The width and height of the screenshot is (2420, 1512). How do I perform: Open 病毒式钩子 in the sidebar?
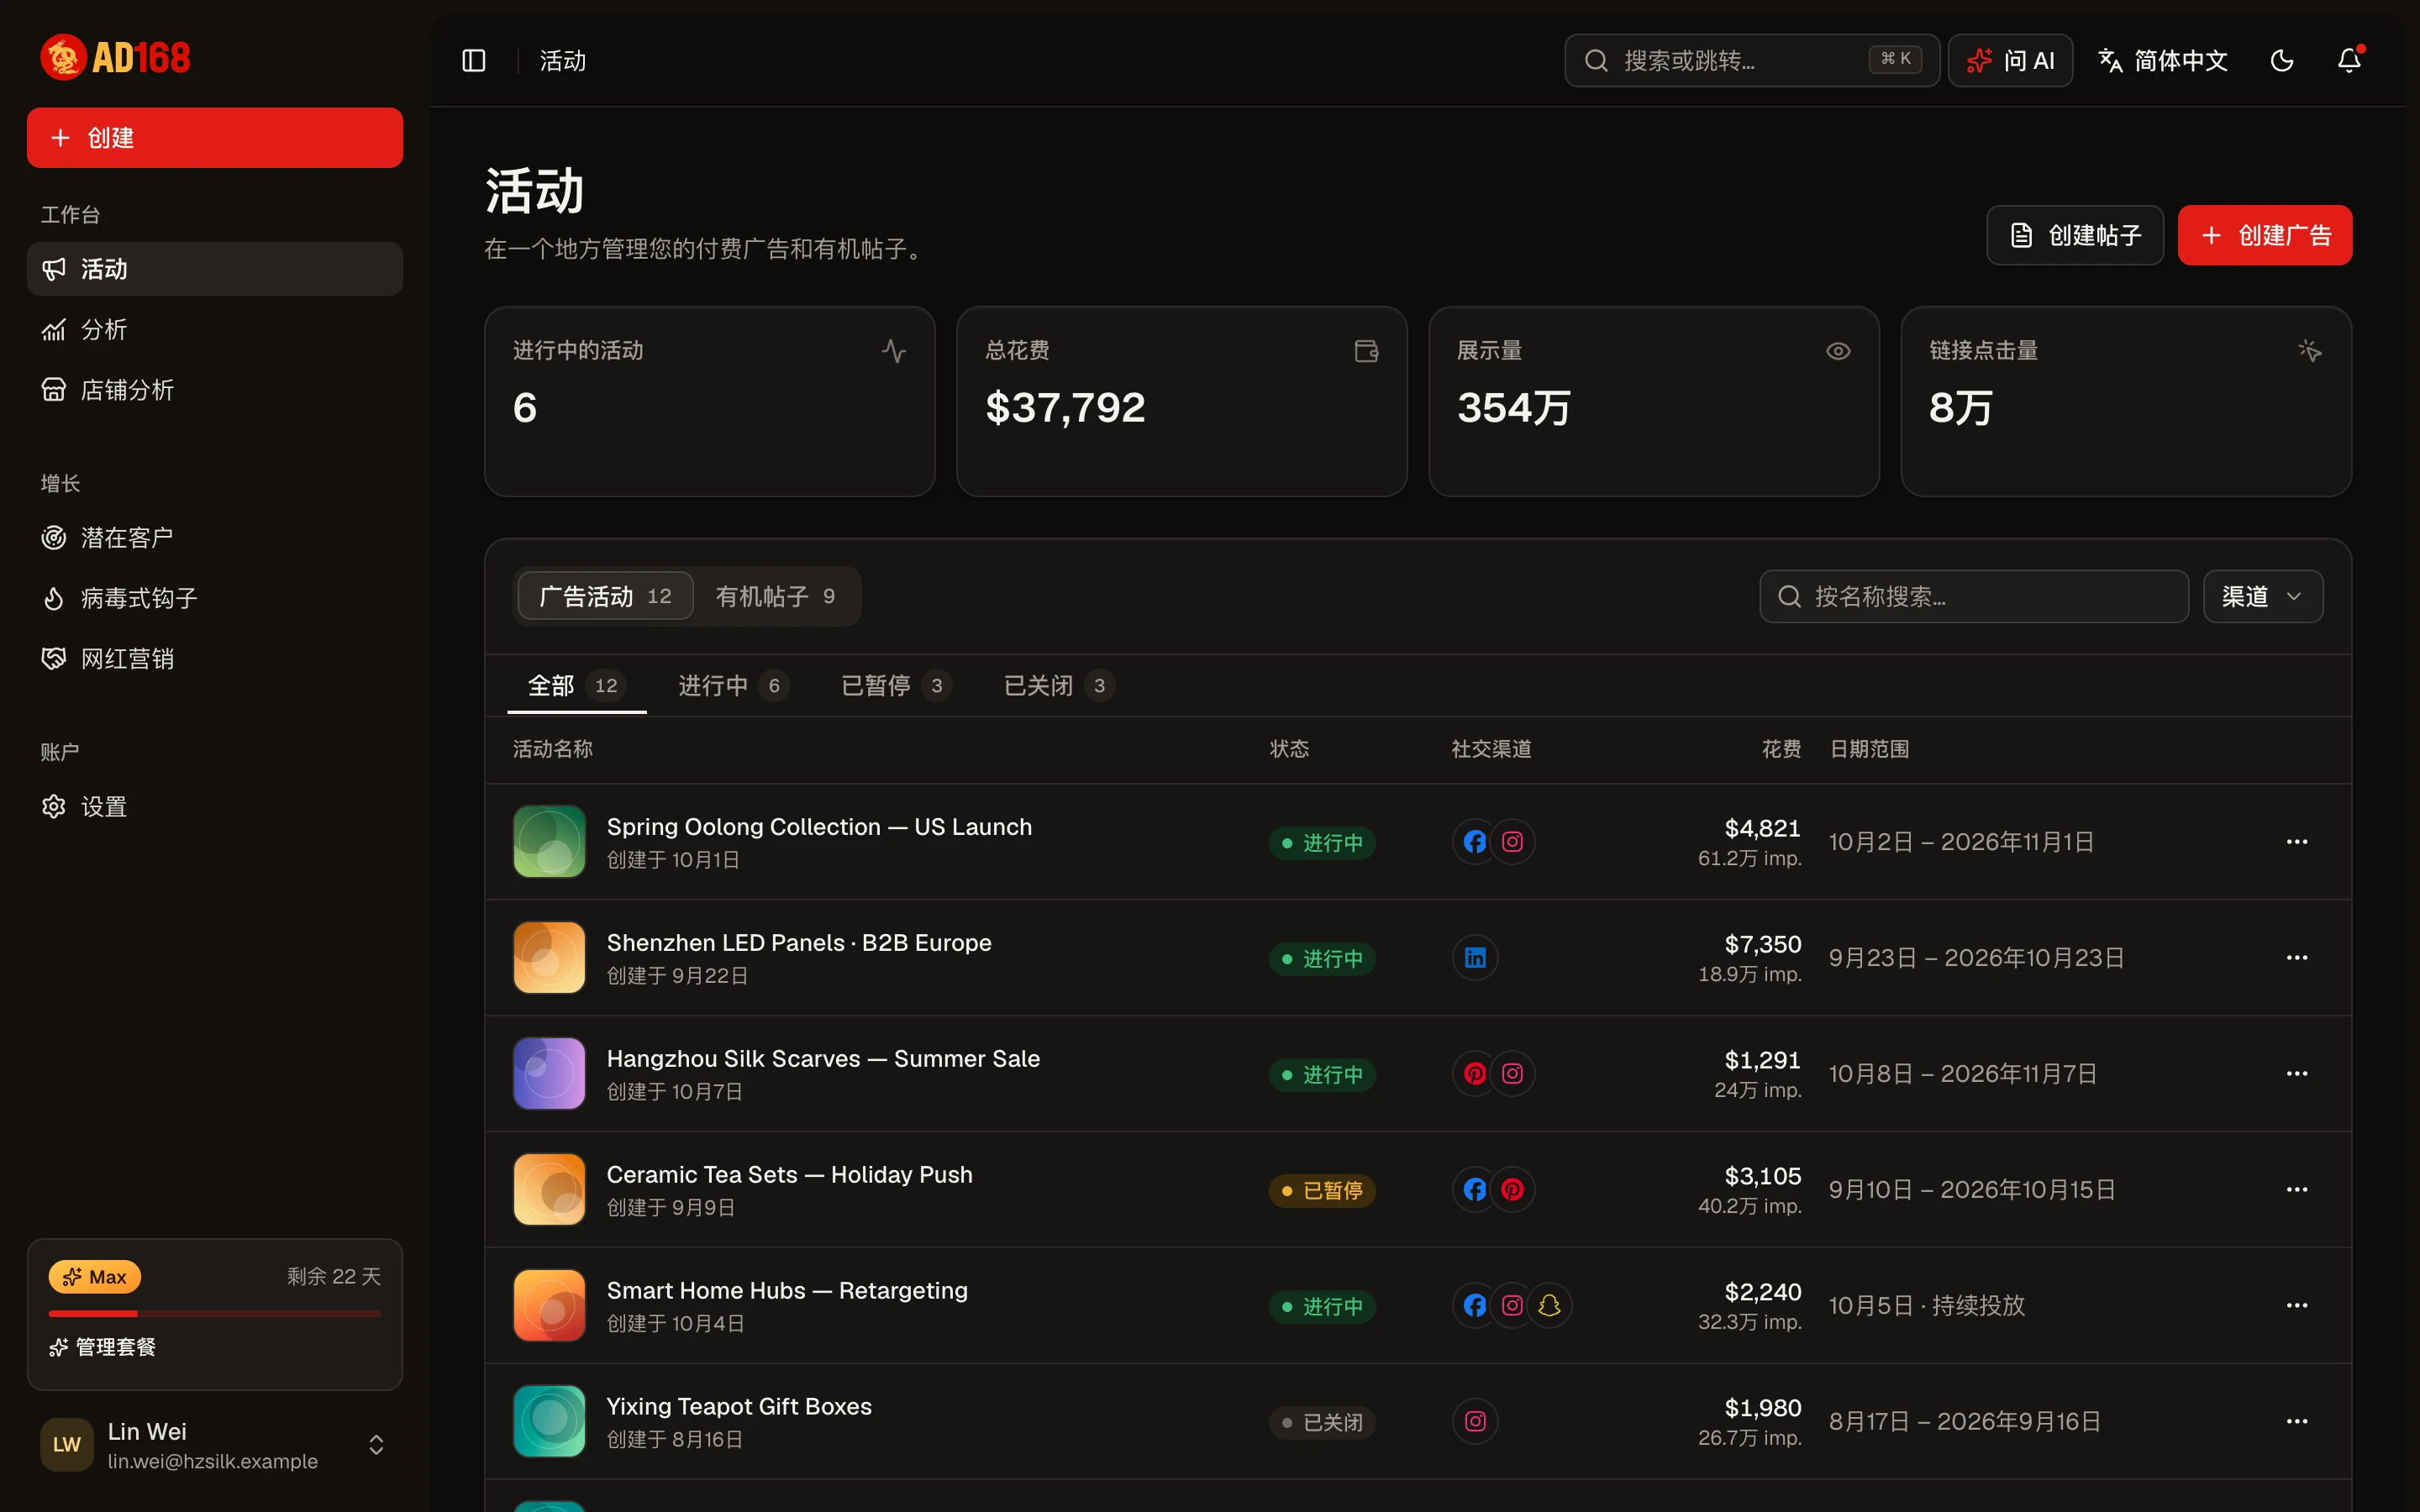(x=215, y=598)
